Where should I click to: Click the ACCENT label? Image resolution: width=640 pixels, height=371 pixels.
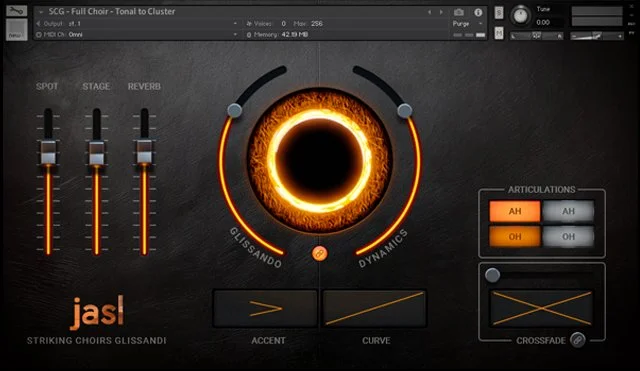[268, 340]
